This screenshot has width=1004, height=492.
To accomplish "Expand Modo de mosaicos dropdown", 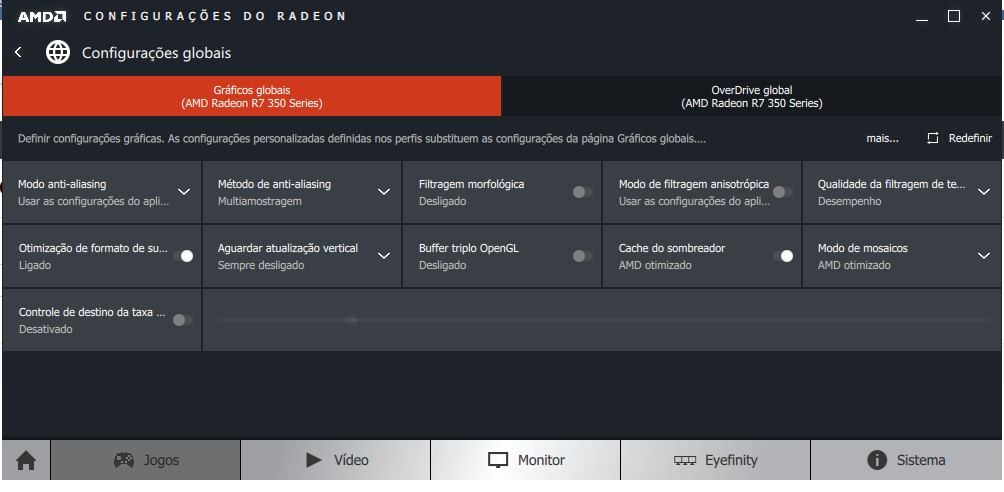I will [984, 256].
